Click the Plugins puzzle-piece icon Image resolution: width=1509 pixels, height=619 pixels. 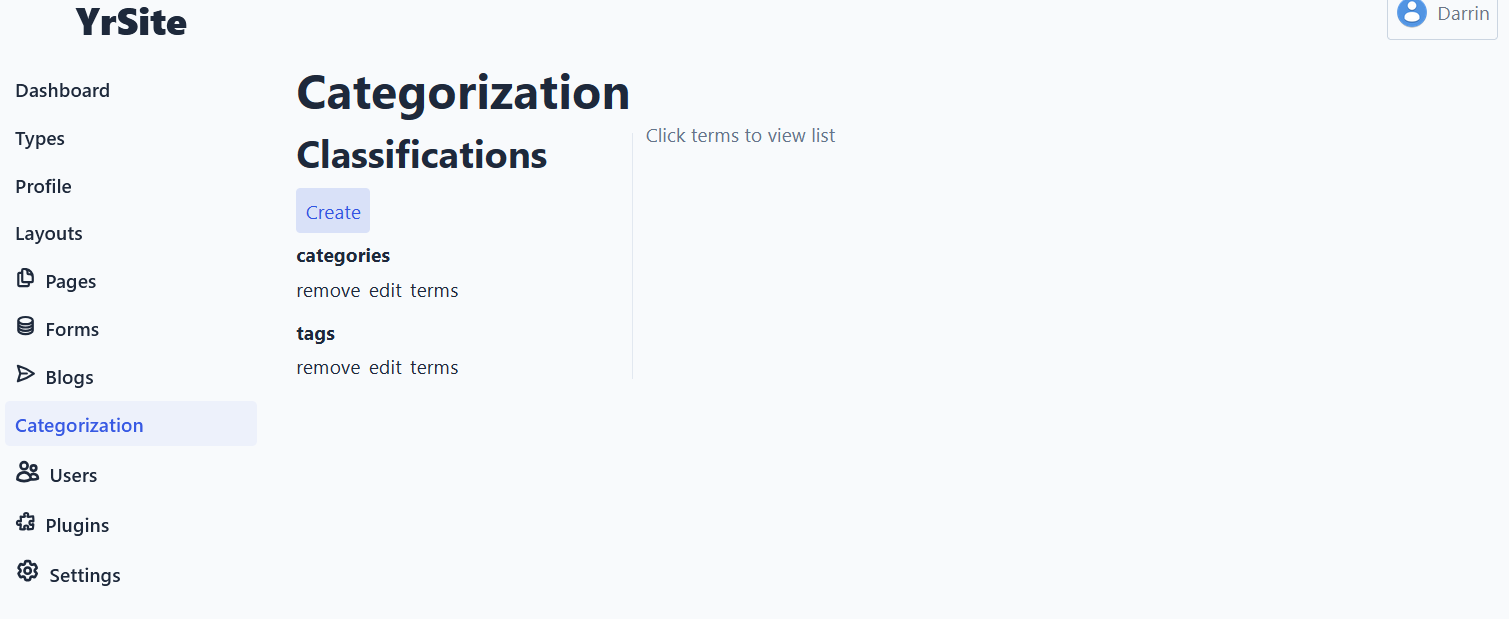coord(26,523)
